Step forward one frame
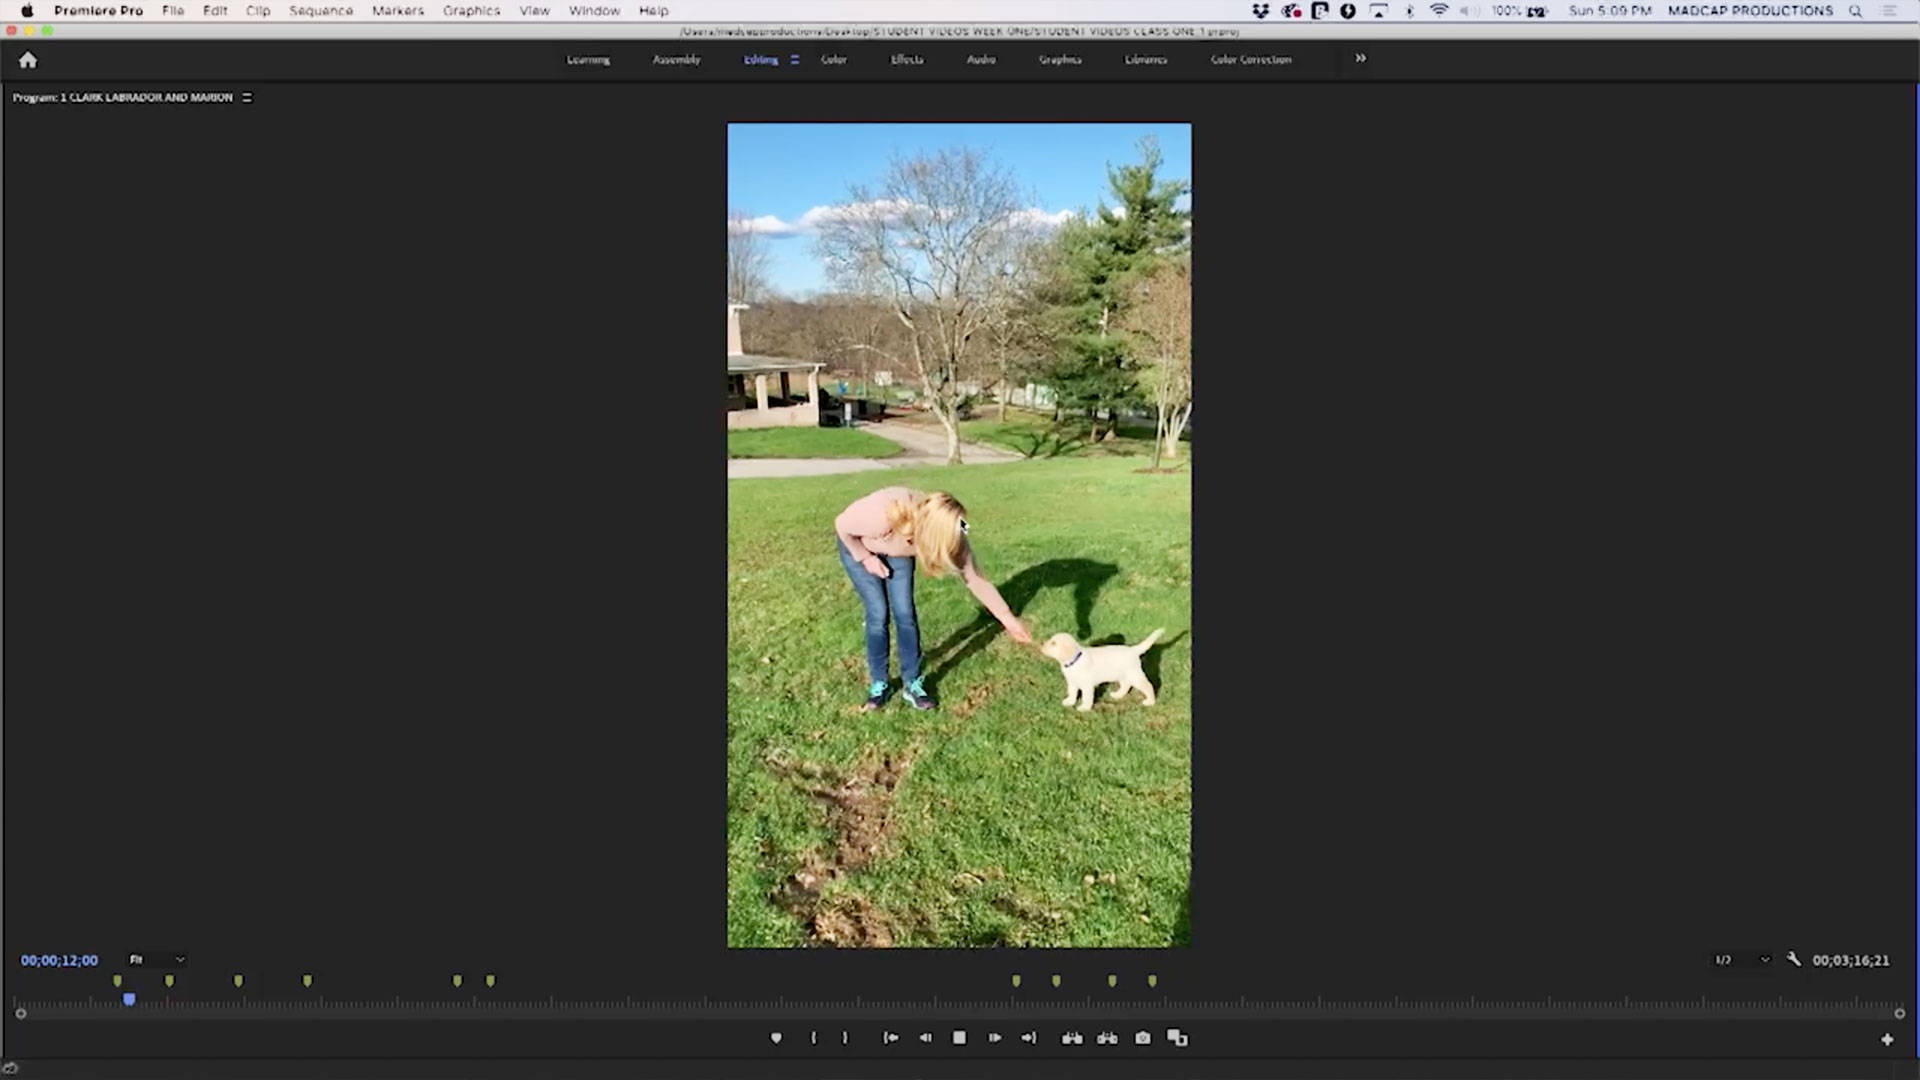Screen dimensions: 1920x1080 pyautogui.click(x=994, y=1038)
